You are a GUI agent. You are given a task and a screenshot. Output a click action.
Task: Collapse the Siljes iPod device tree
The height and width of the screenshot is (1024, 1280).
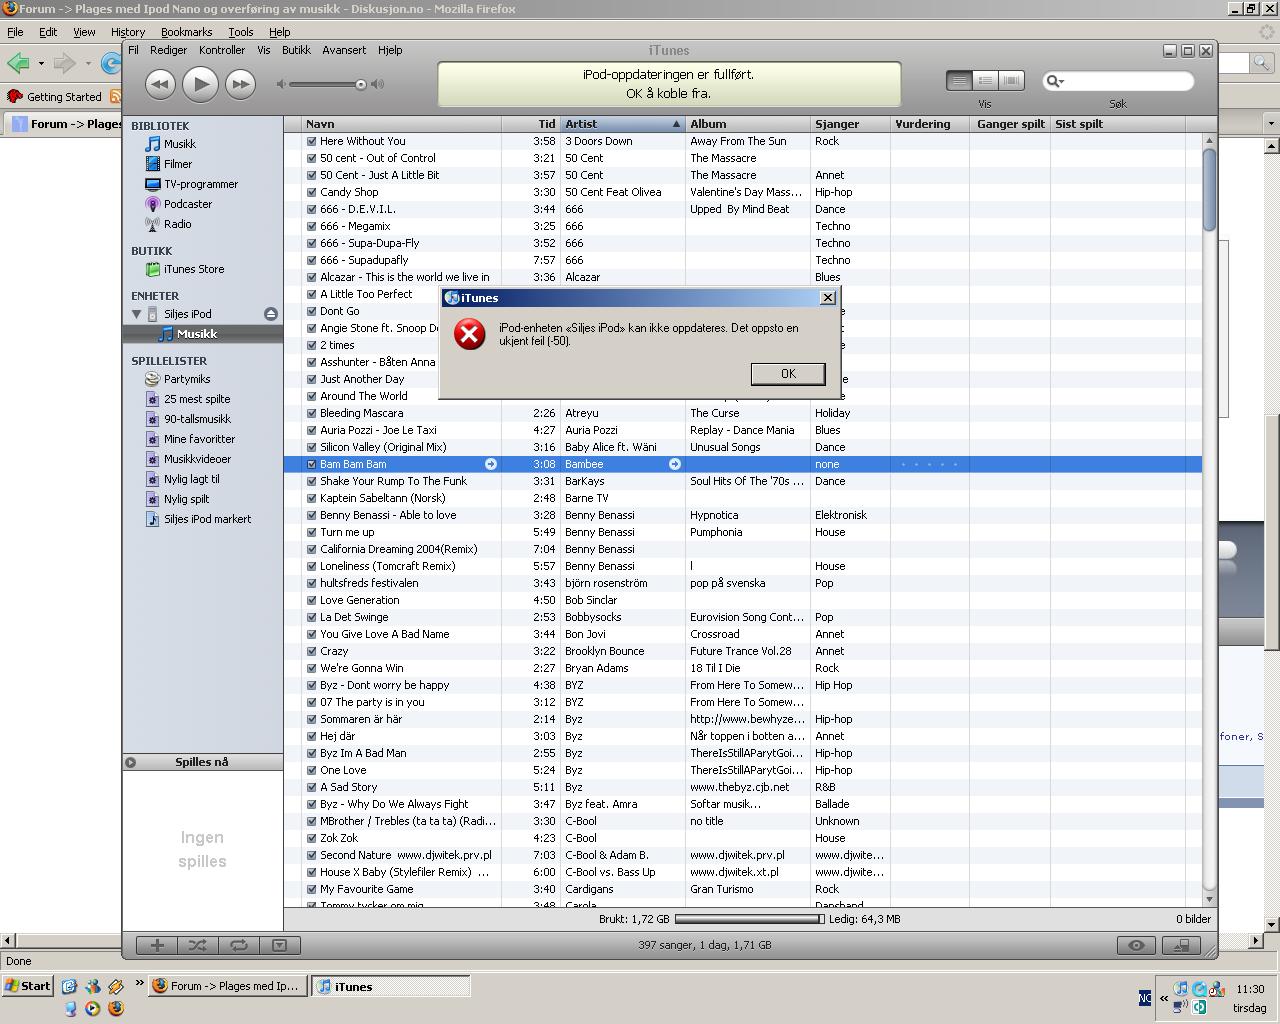pos(137,314)
